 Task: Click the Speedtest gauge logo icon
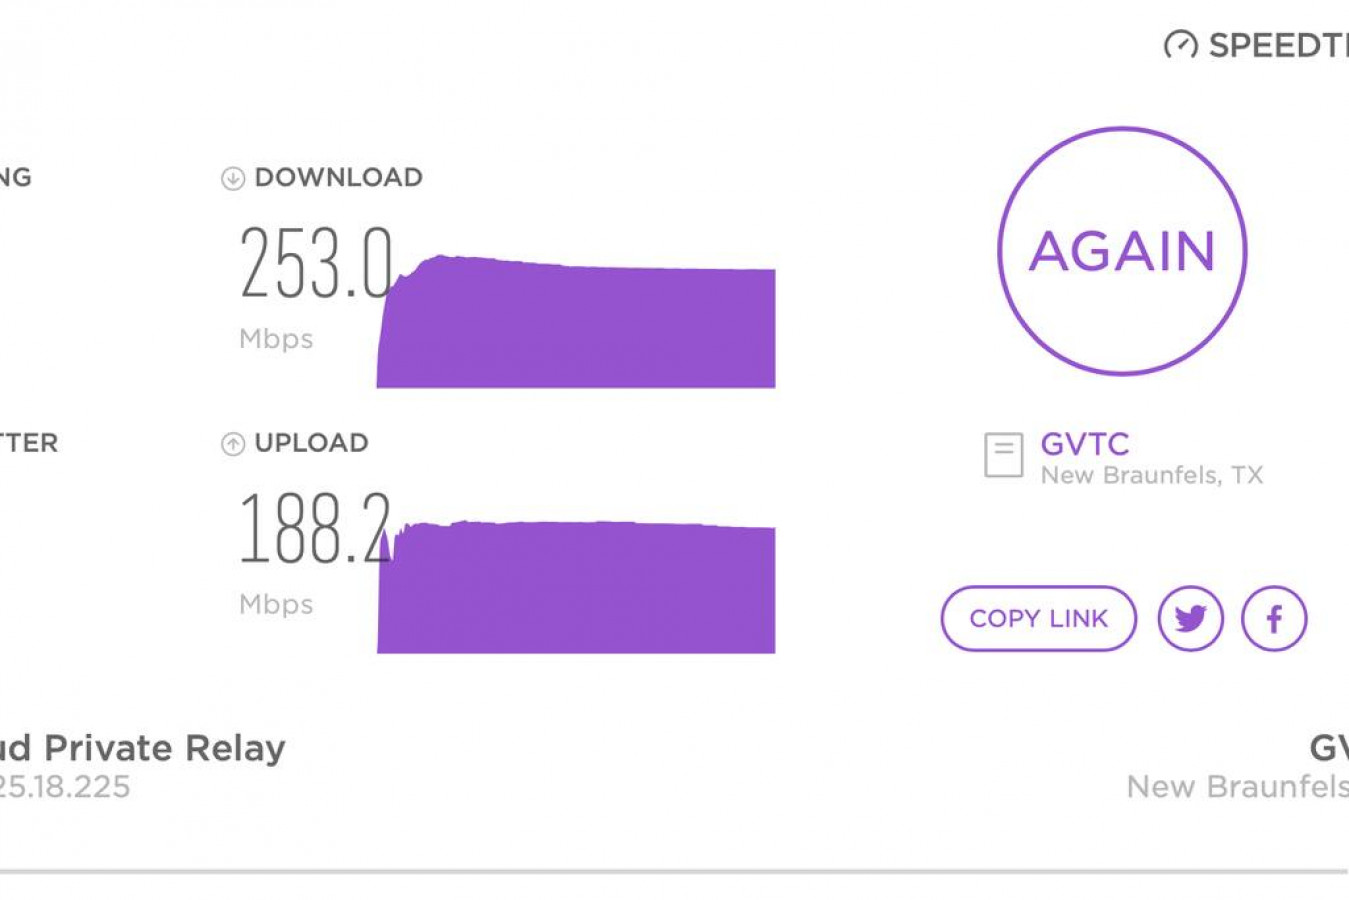point(1181,45)
